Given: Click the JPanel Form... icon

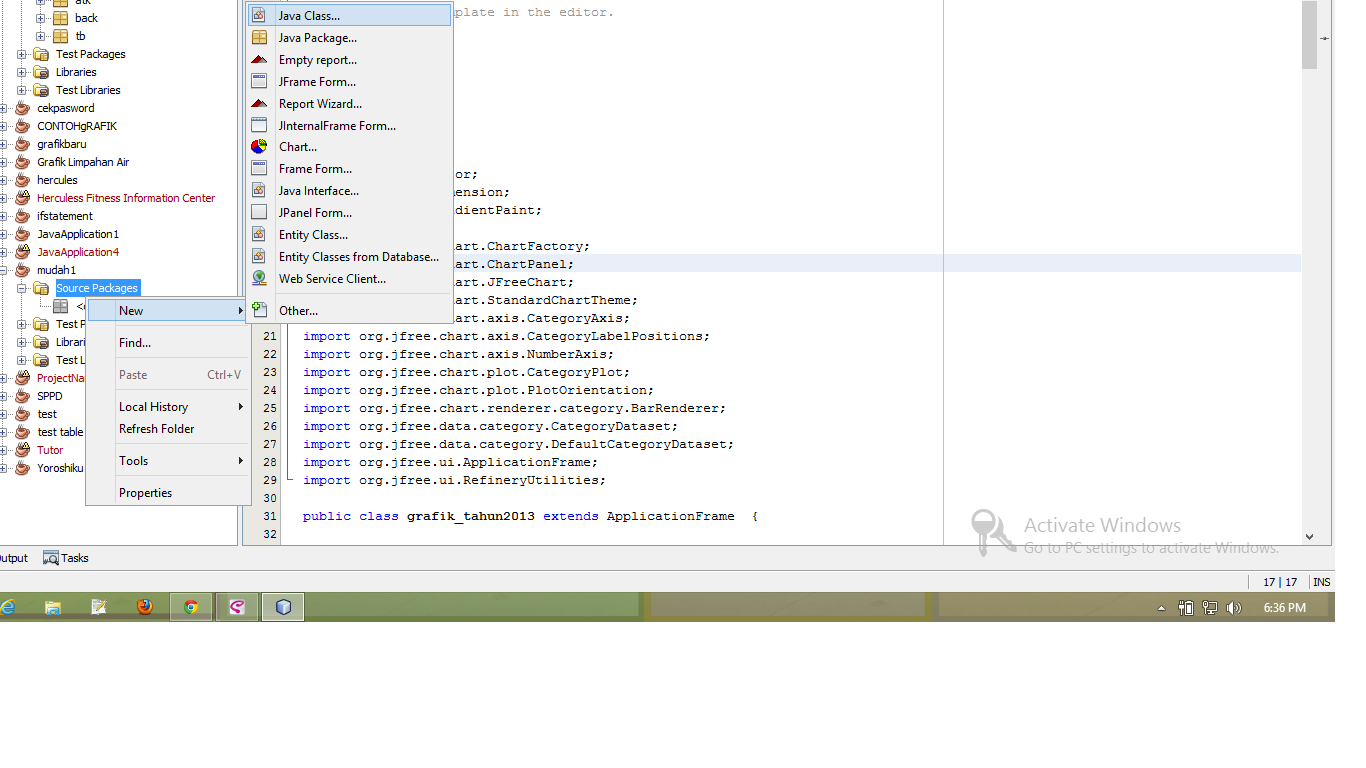Looking at the screenshot, I should [x=258, y=212].
